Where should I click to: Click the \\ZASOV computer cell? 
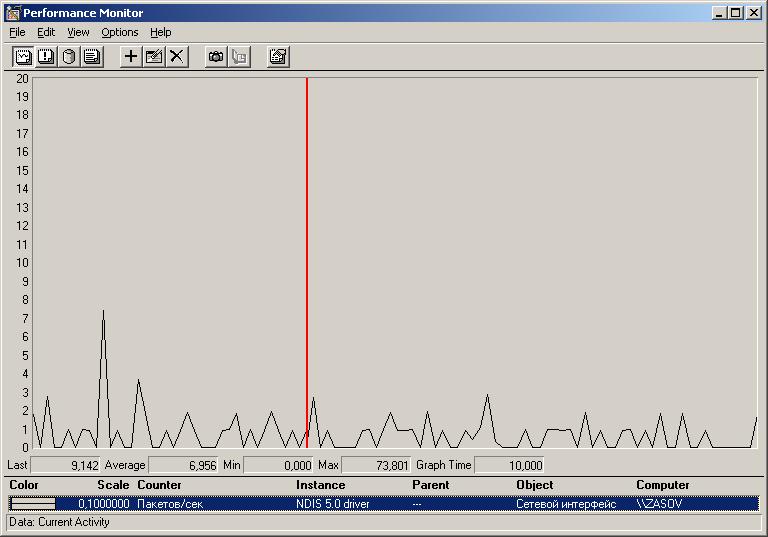pos(659,504)
